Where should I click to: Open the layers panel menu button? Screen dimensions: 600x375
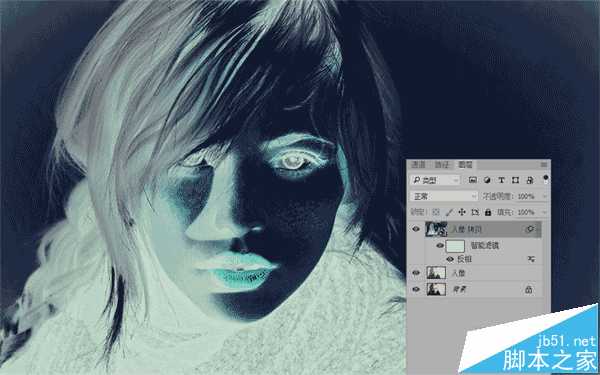pos(544,165)
